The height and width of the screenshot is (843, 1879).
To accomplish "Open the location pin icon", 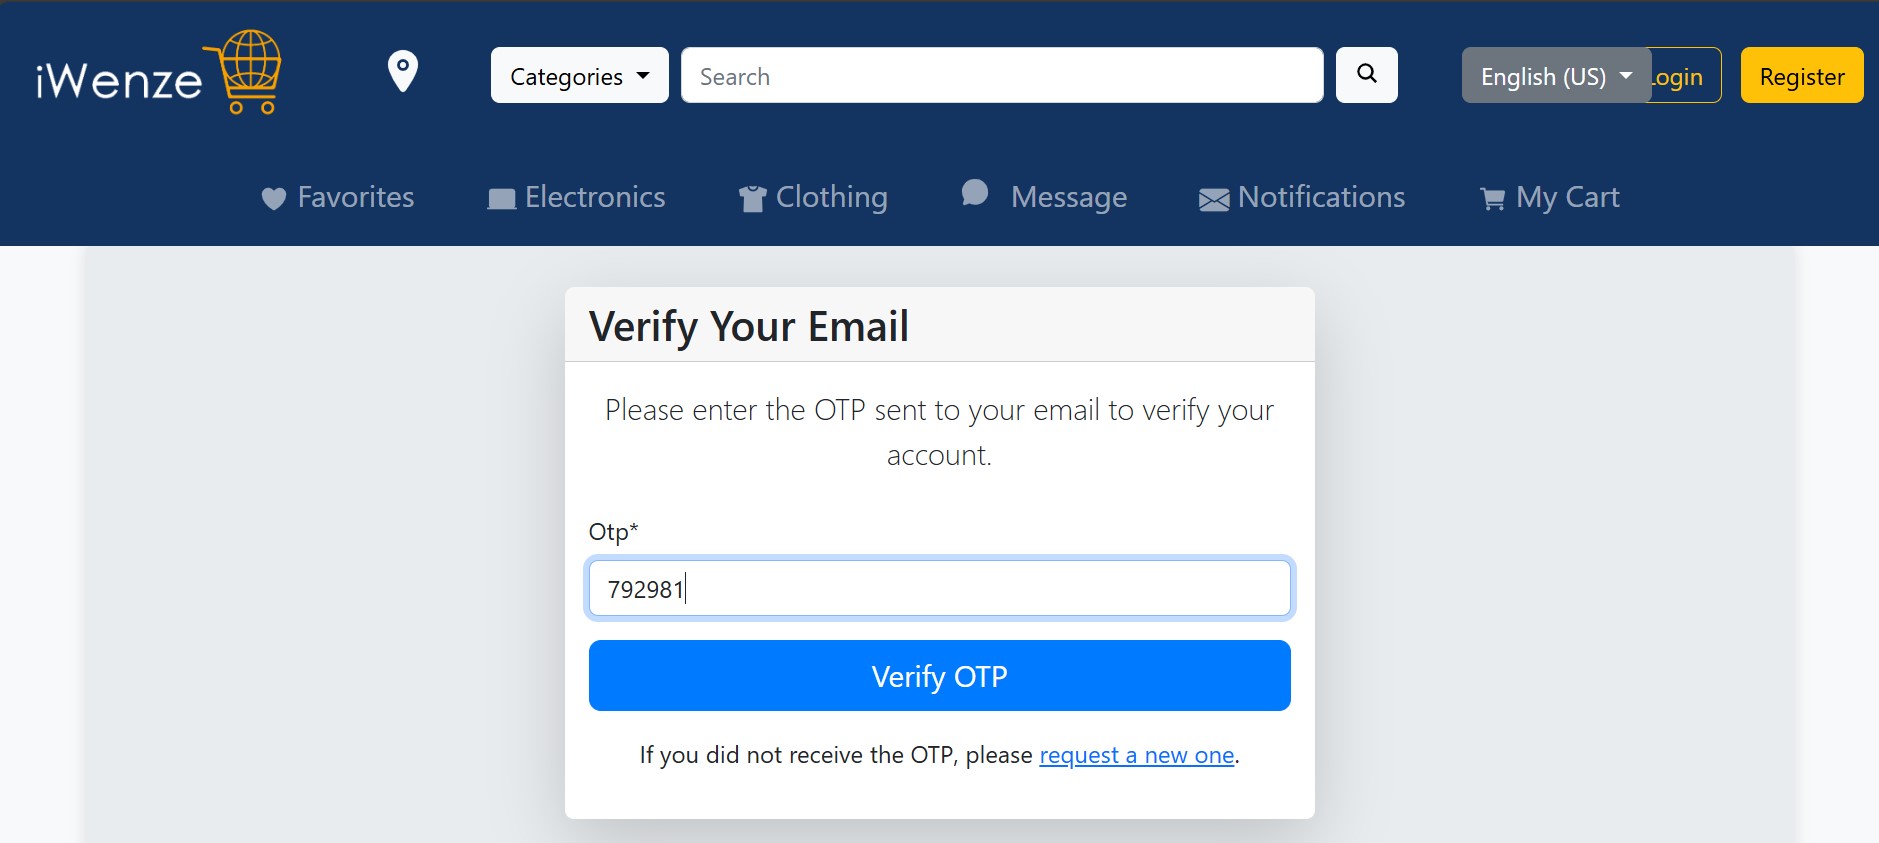I will [x=403, y=72].
